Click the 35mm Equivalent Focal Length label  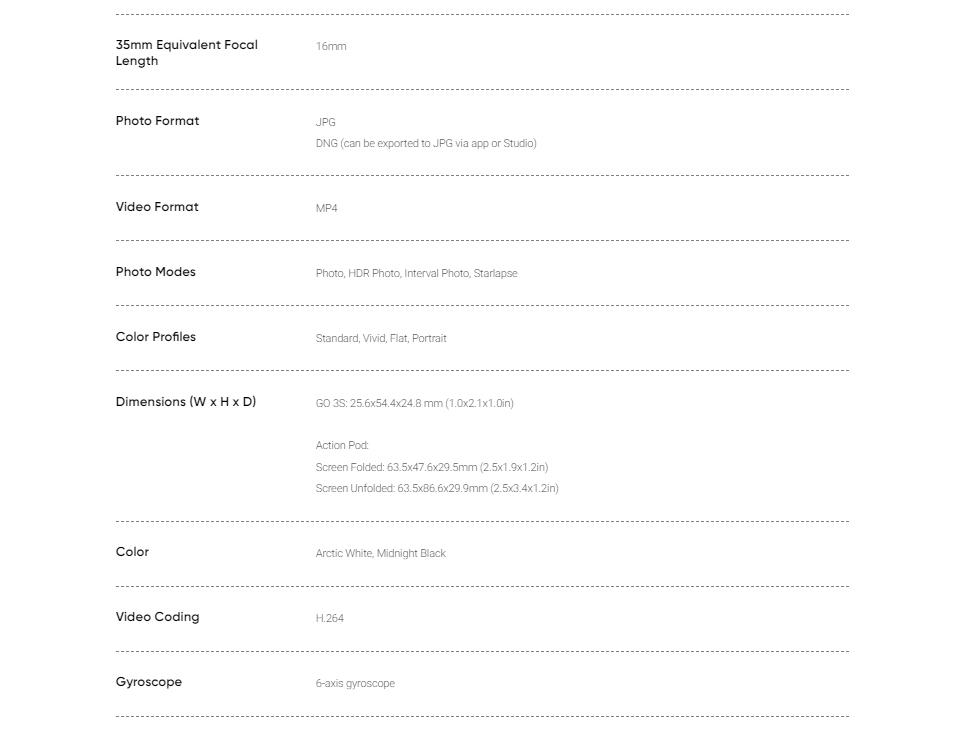click(x=186, y=52)
